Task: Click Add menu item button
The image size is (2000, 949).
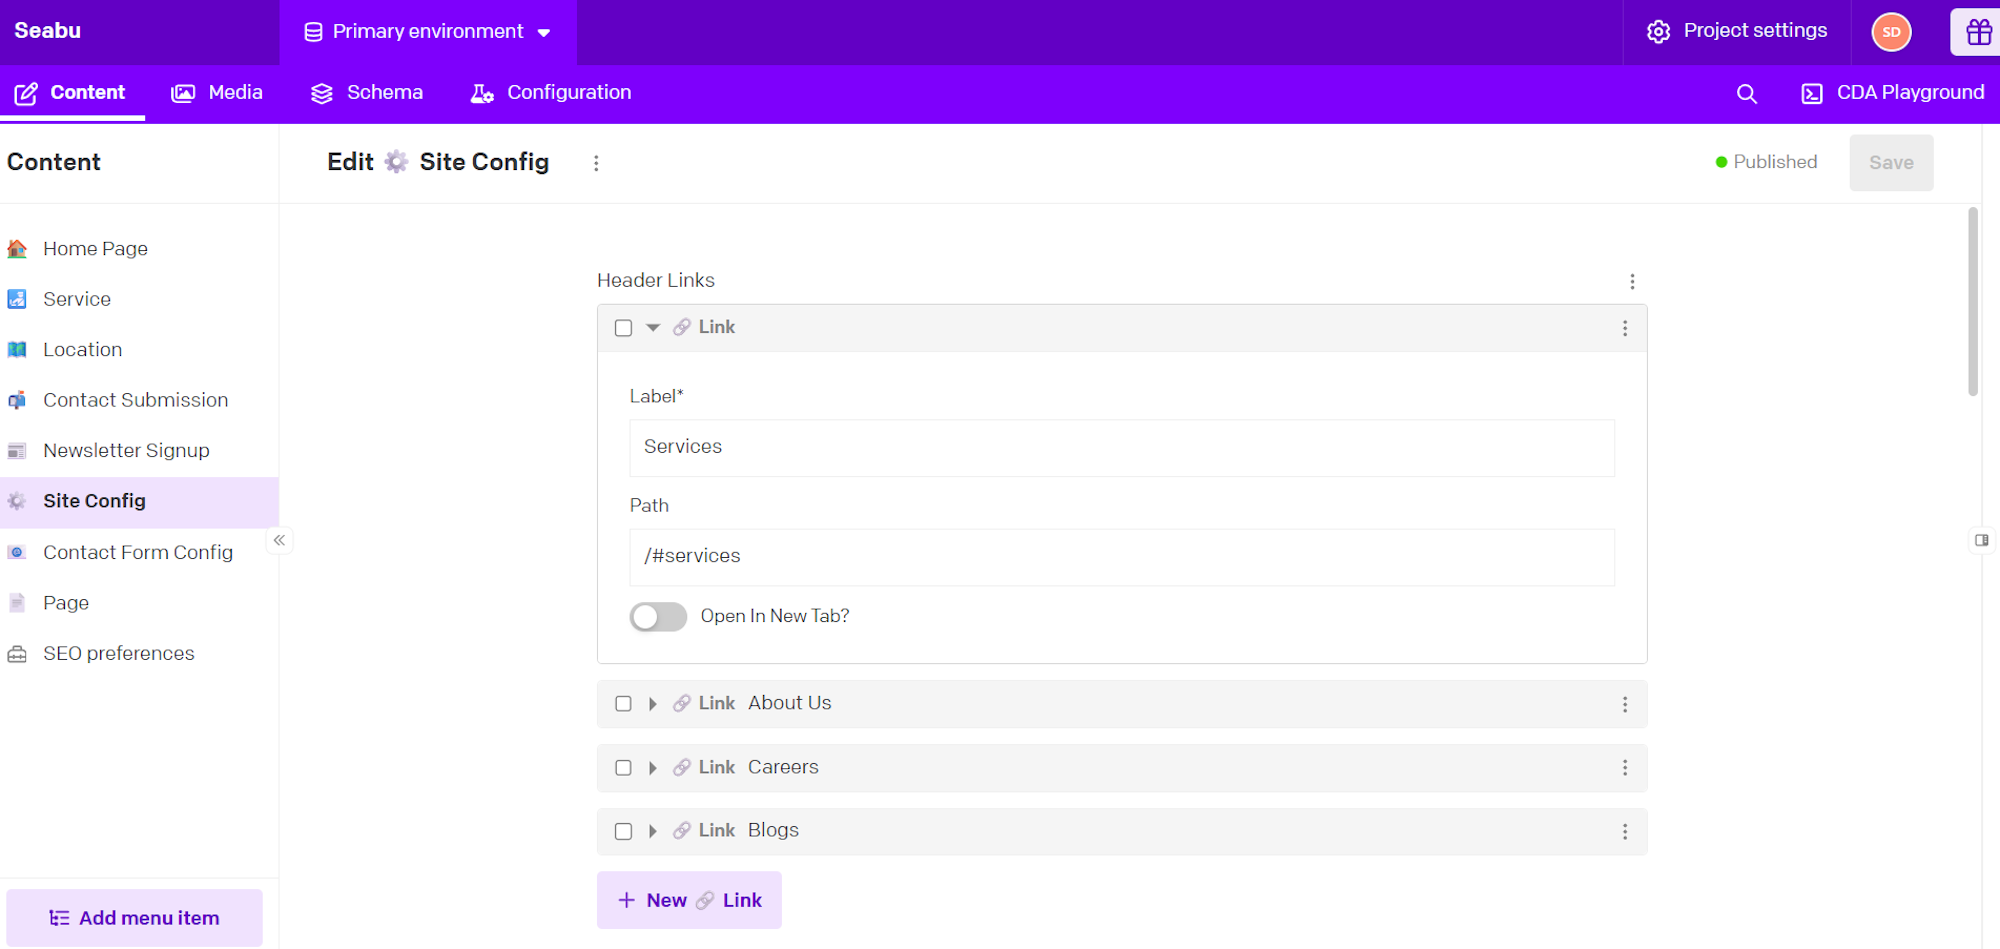Action: click(x=135, y=918)
